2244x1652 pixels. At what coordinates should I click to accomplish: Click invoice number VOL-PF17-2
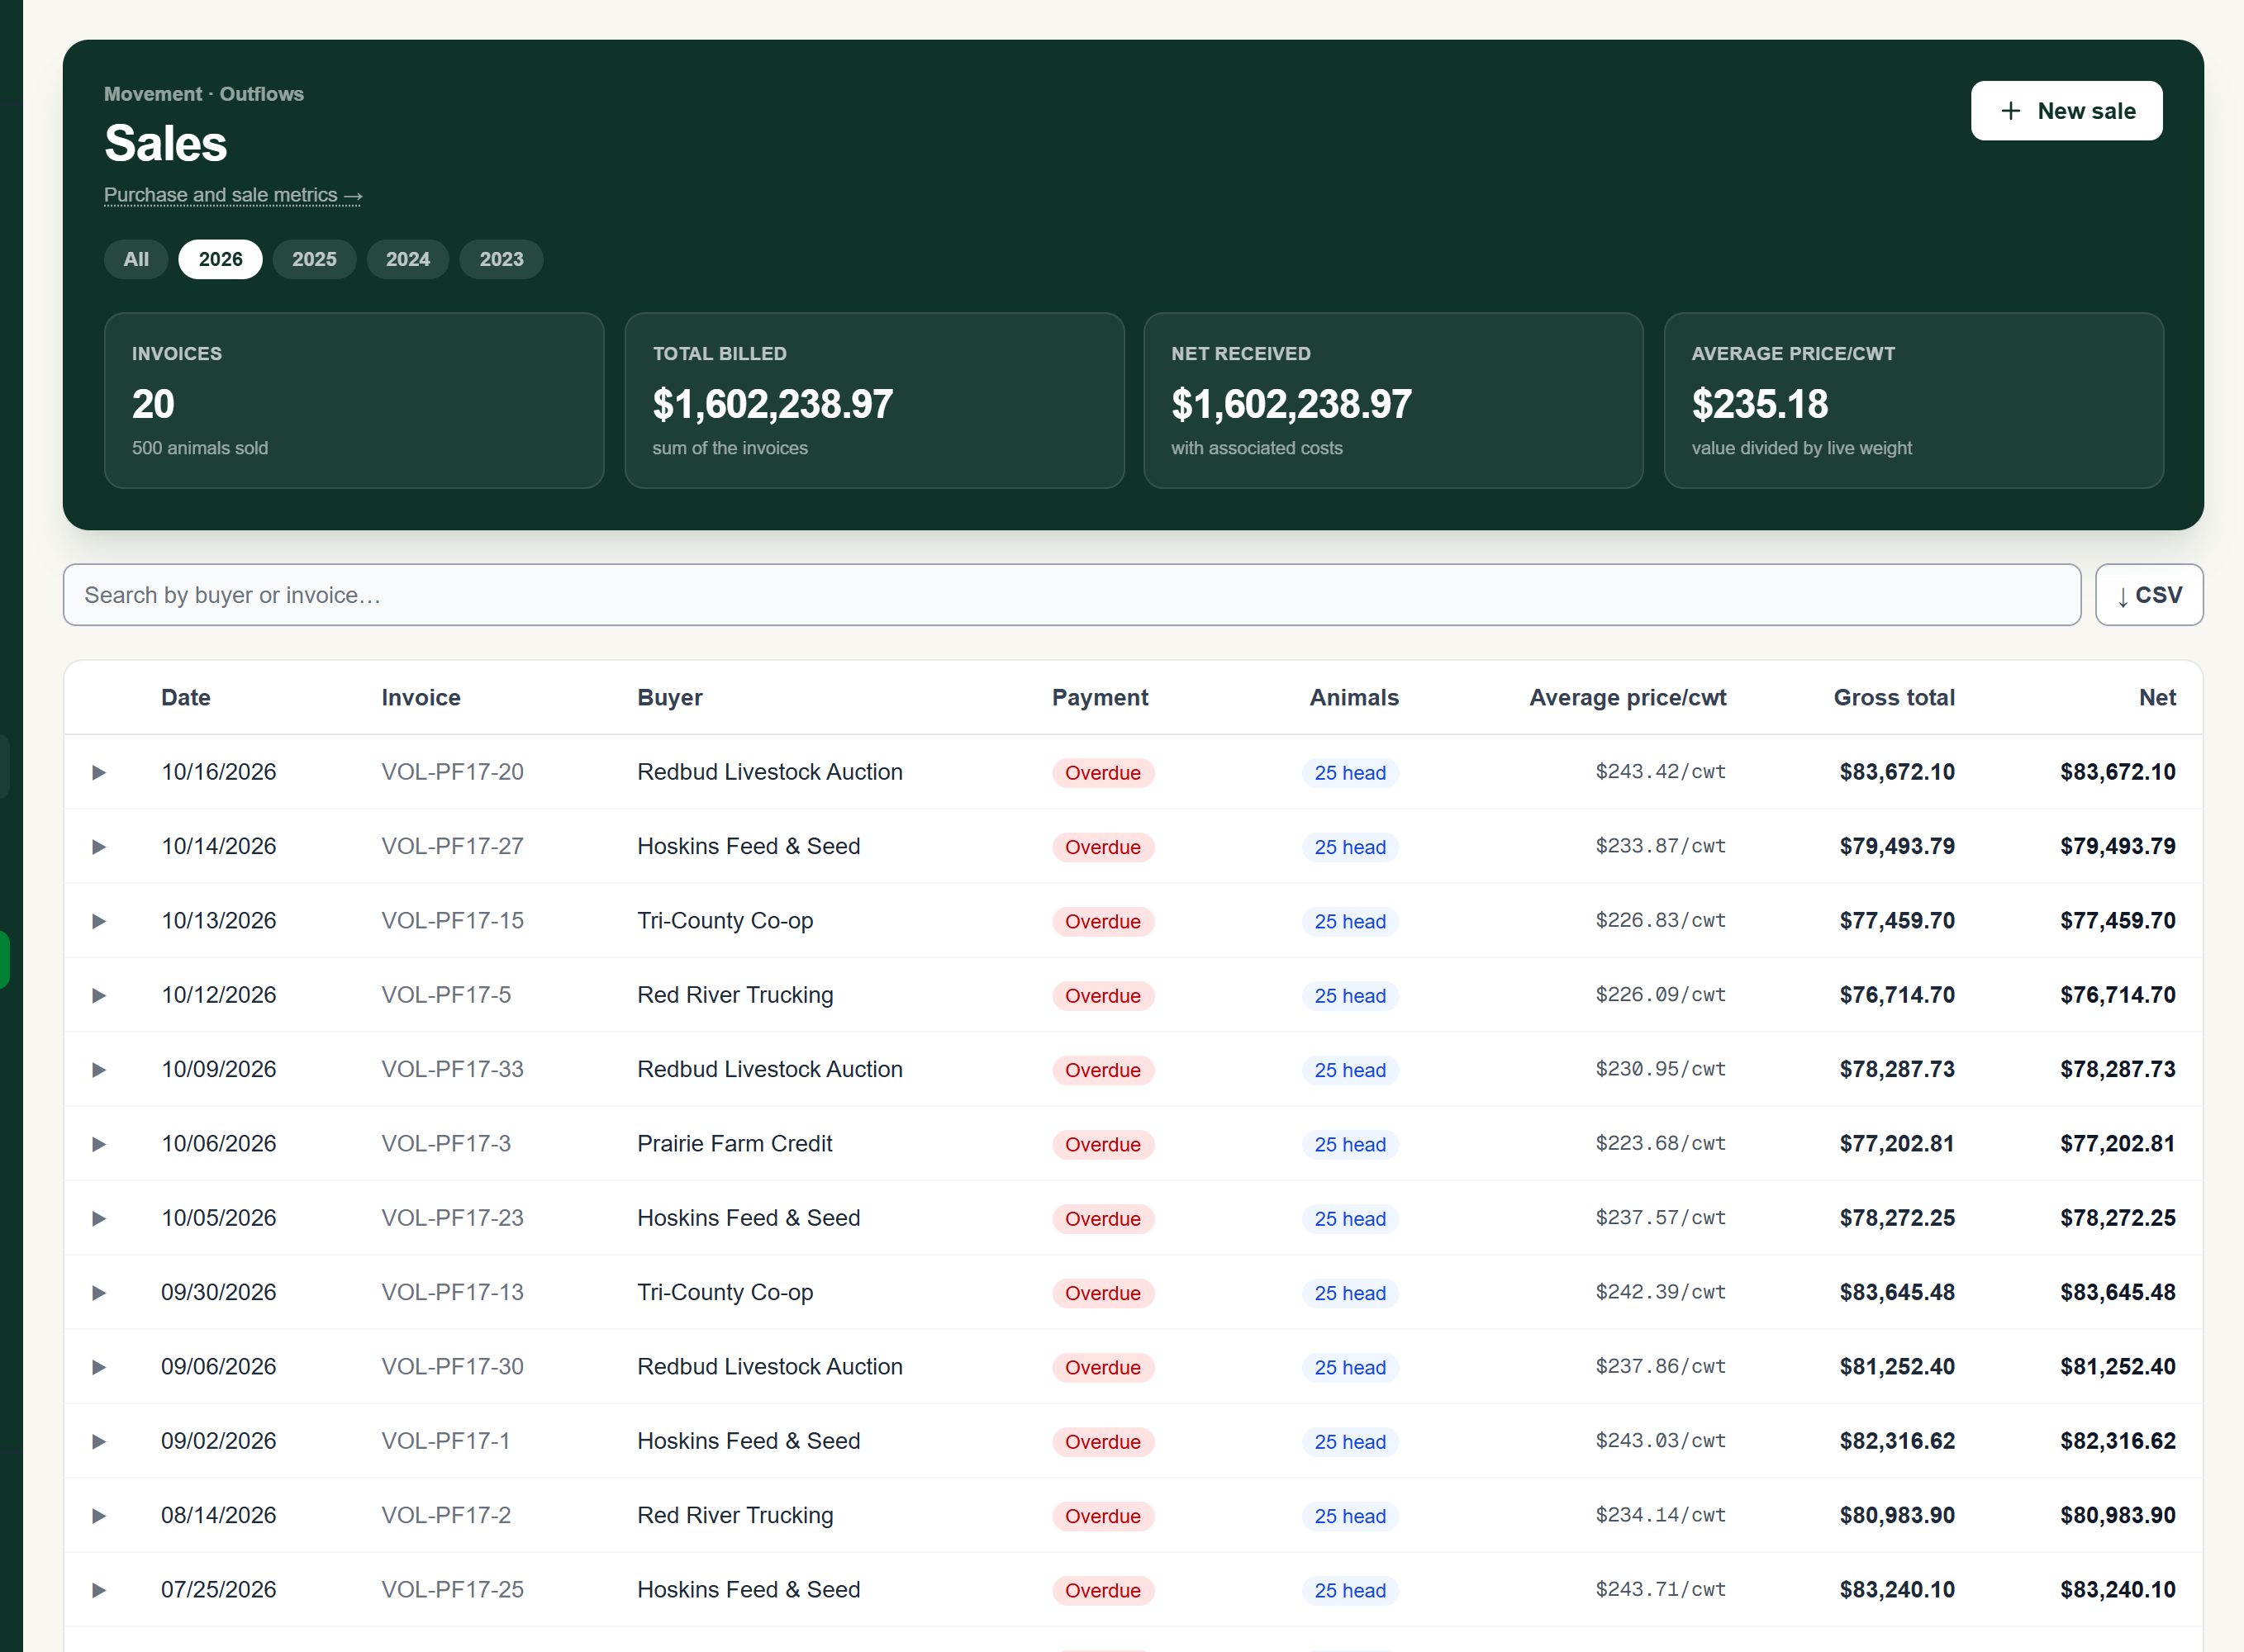click(x=446, y=1515)
